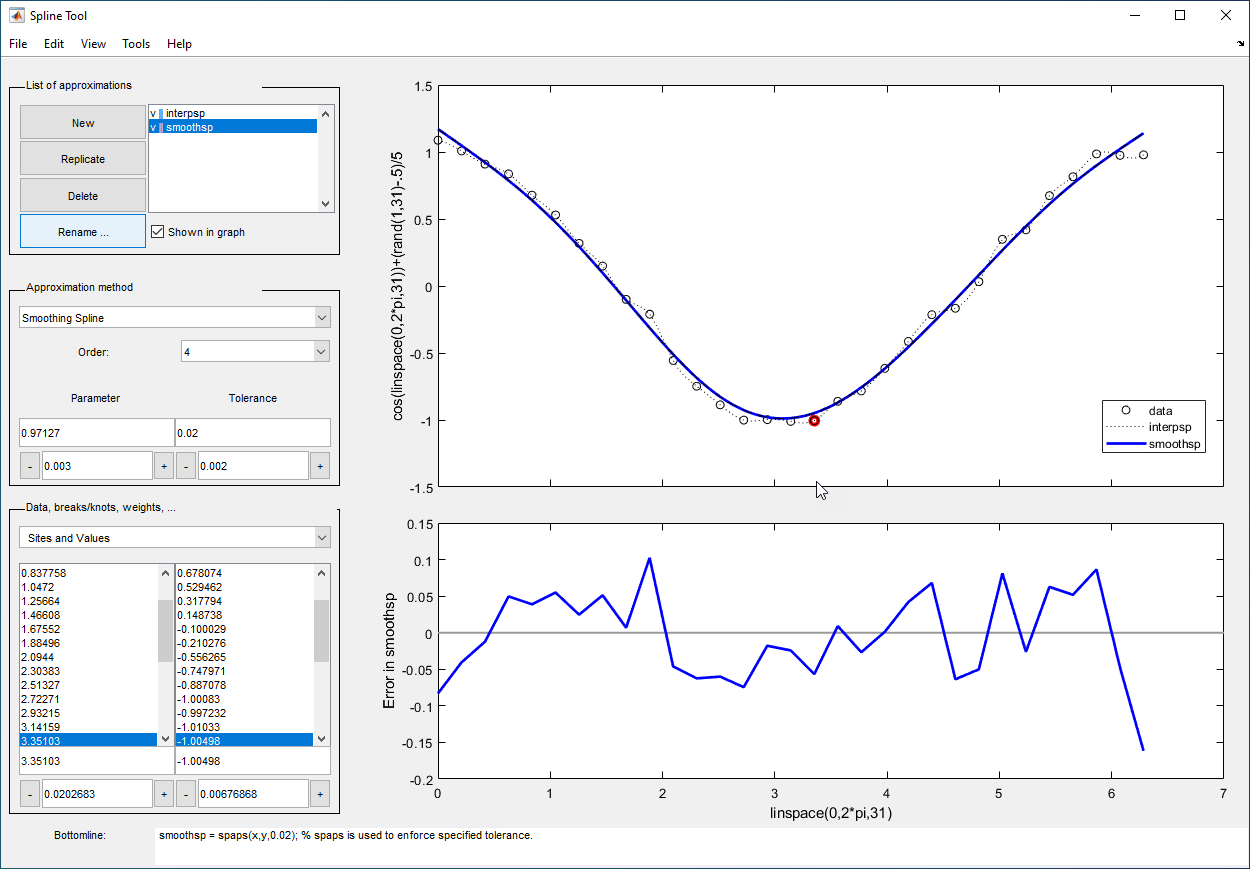Open the Order dropdown
The height and width of the screenshot is (869, 1250).
click(255, 352)
